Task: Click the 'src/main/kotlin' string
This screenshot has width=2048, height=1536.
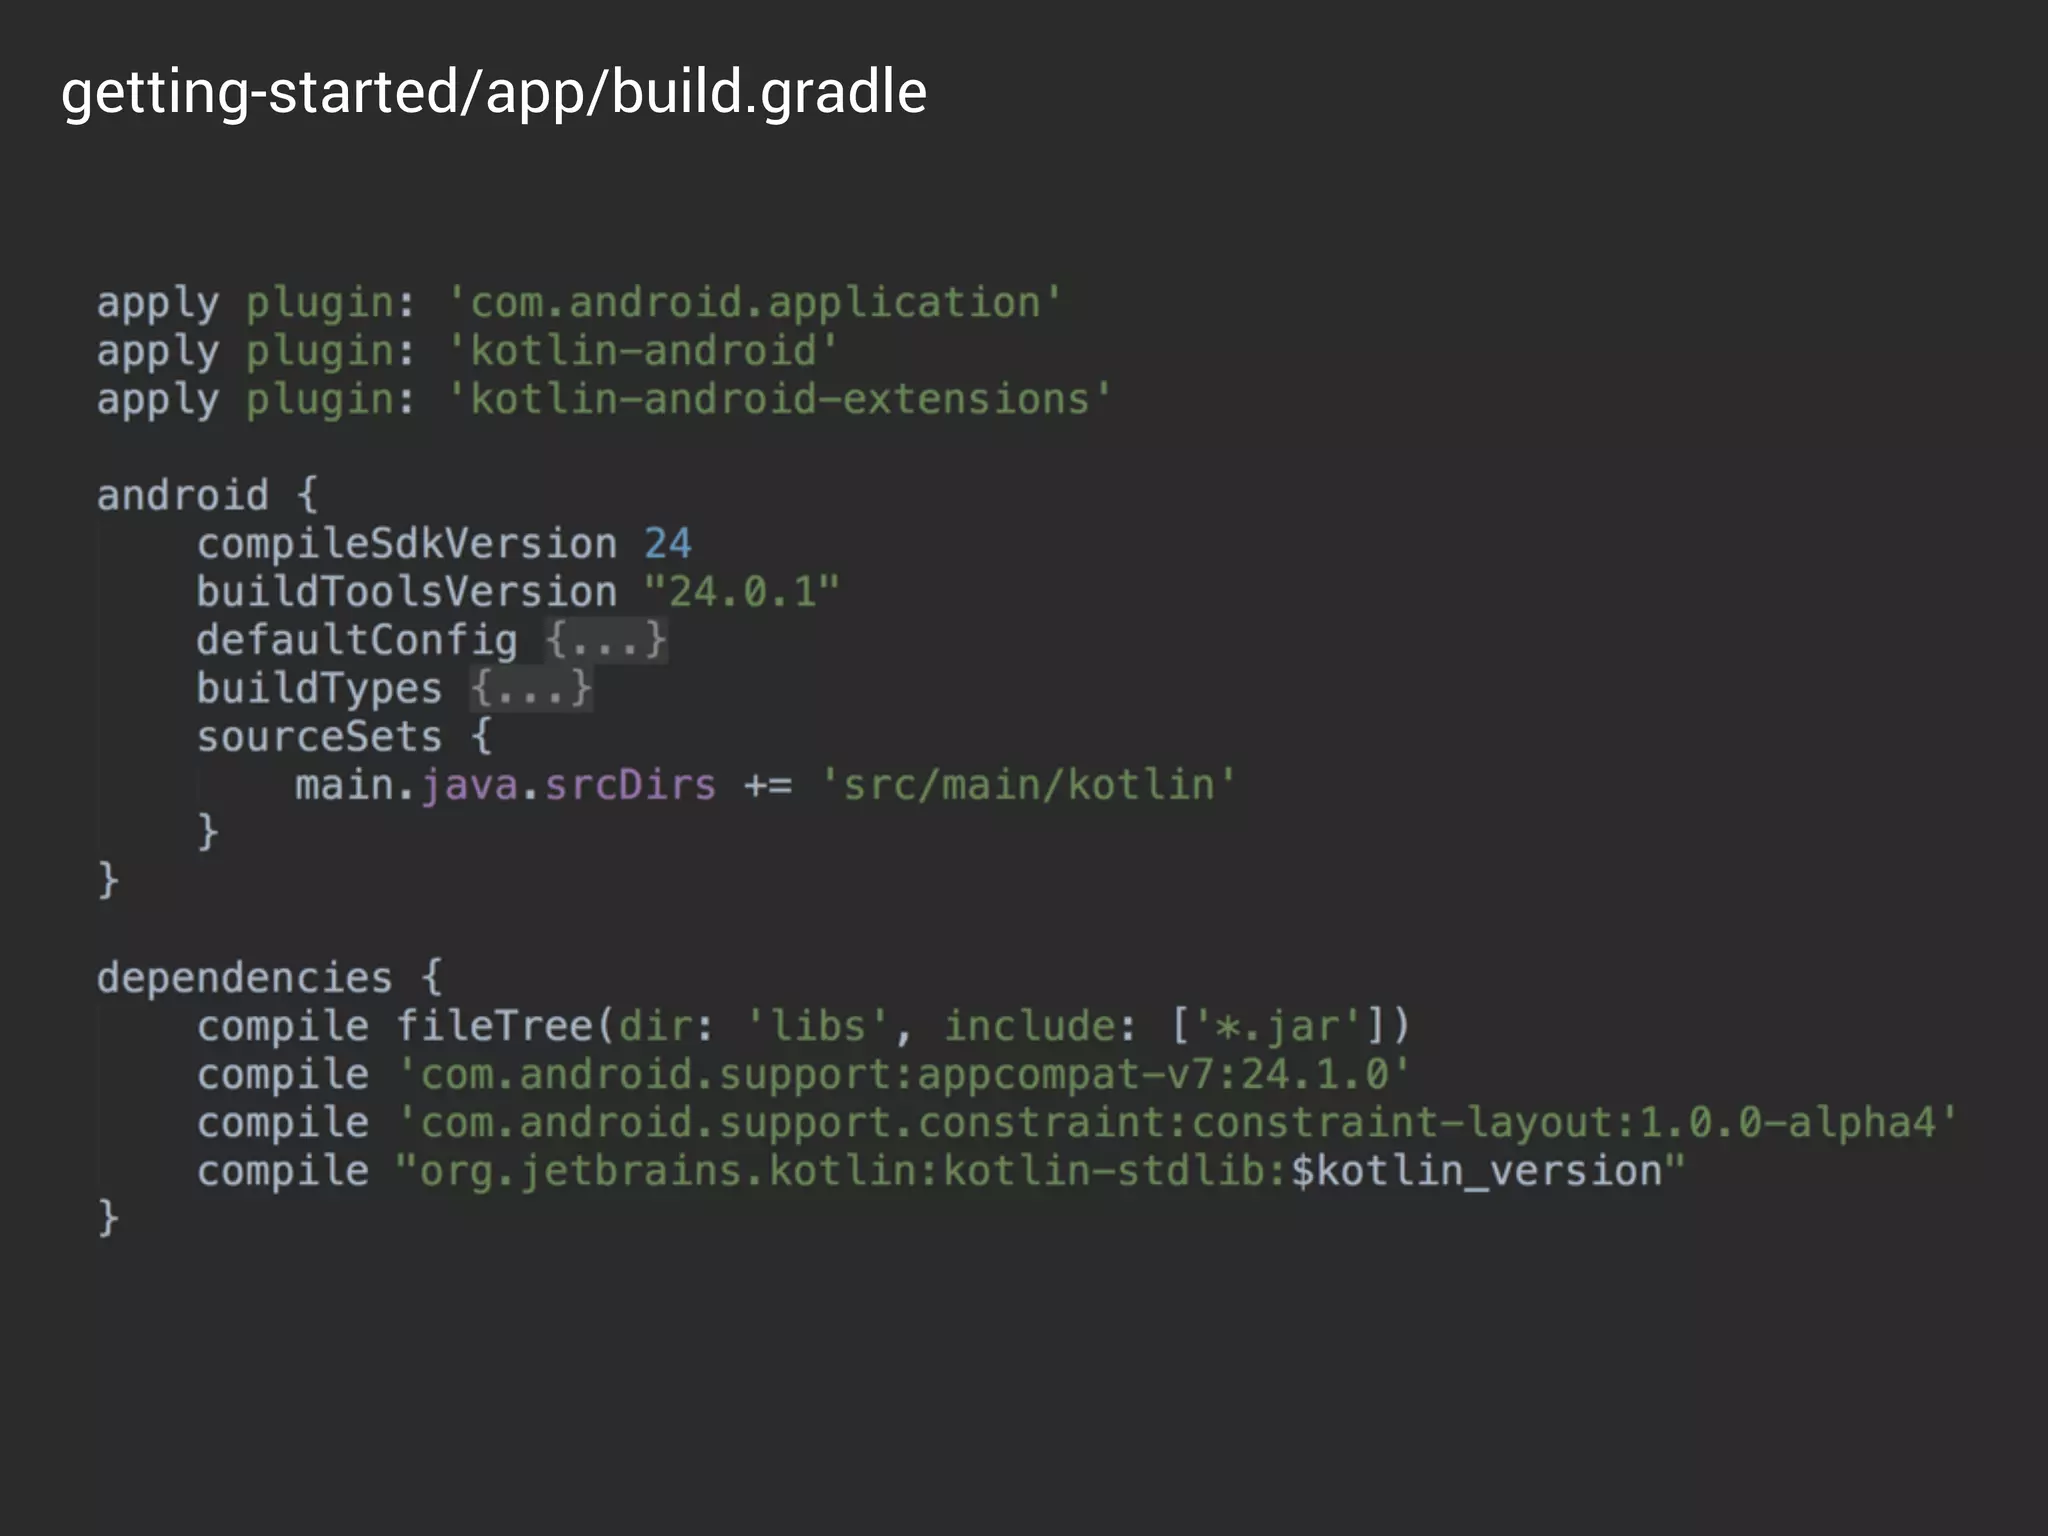Action: (1028, 785)
